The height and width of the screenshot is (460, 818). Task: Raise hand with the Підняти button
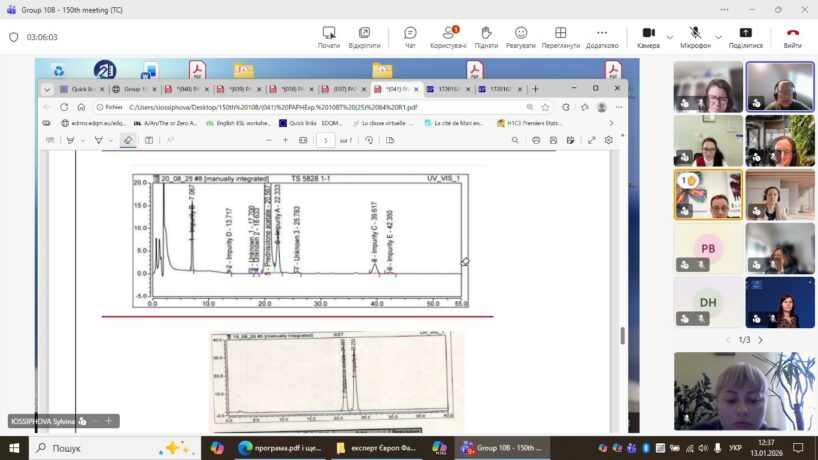click(x=486, y=37)
